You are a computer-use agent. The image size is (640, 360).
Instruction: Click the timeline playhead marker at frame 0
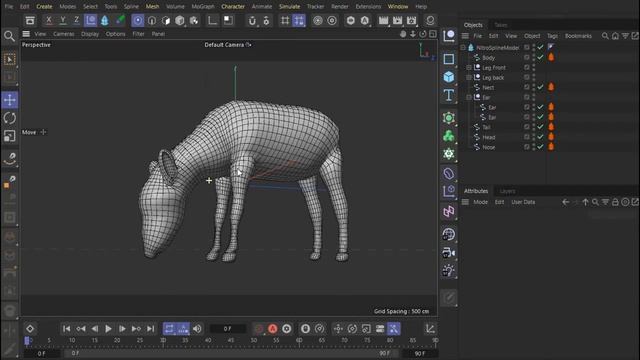tap(27, 340)
